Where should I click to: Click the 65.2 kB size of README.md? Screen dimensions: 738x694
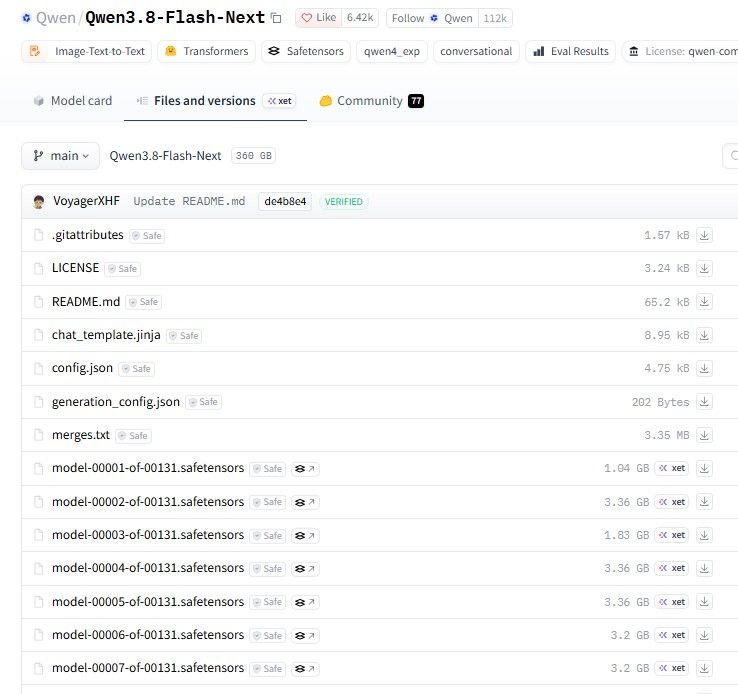[x=666, y=302]
